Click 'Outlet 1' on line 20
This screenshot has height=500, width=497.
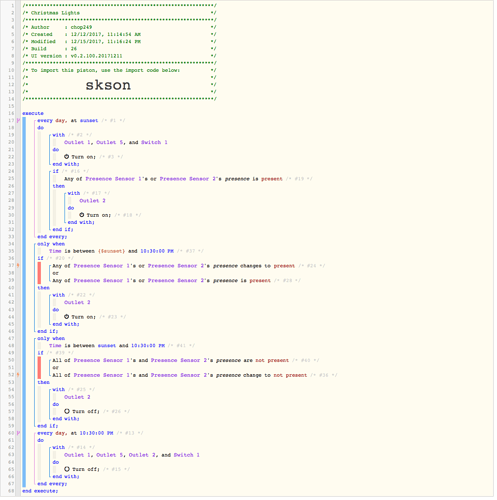point(77,142)
